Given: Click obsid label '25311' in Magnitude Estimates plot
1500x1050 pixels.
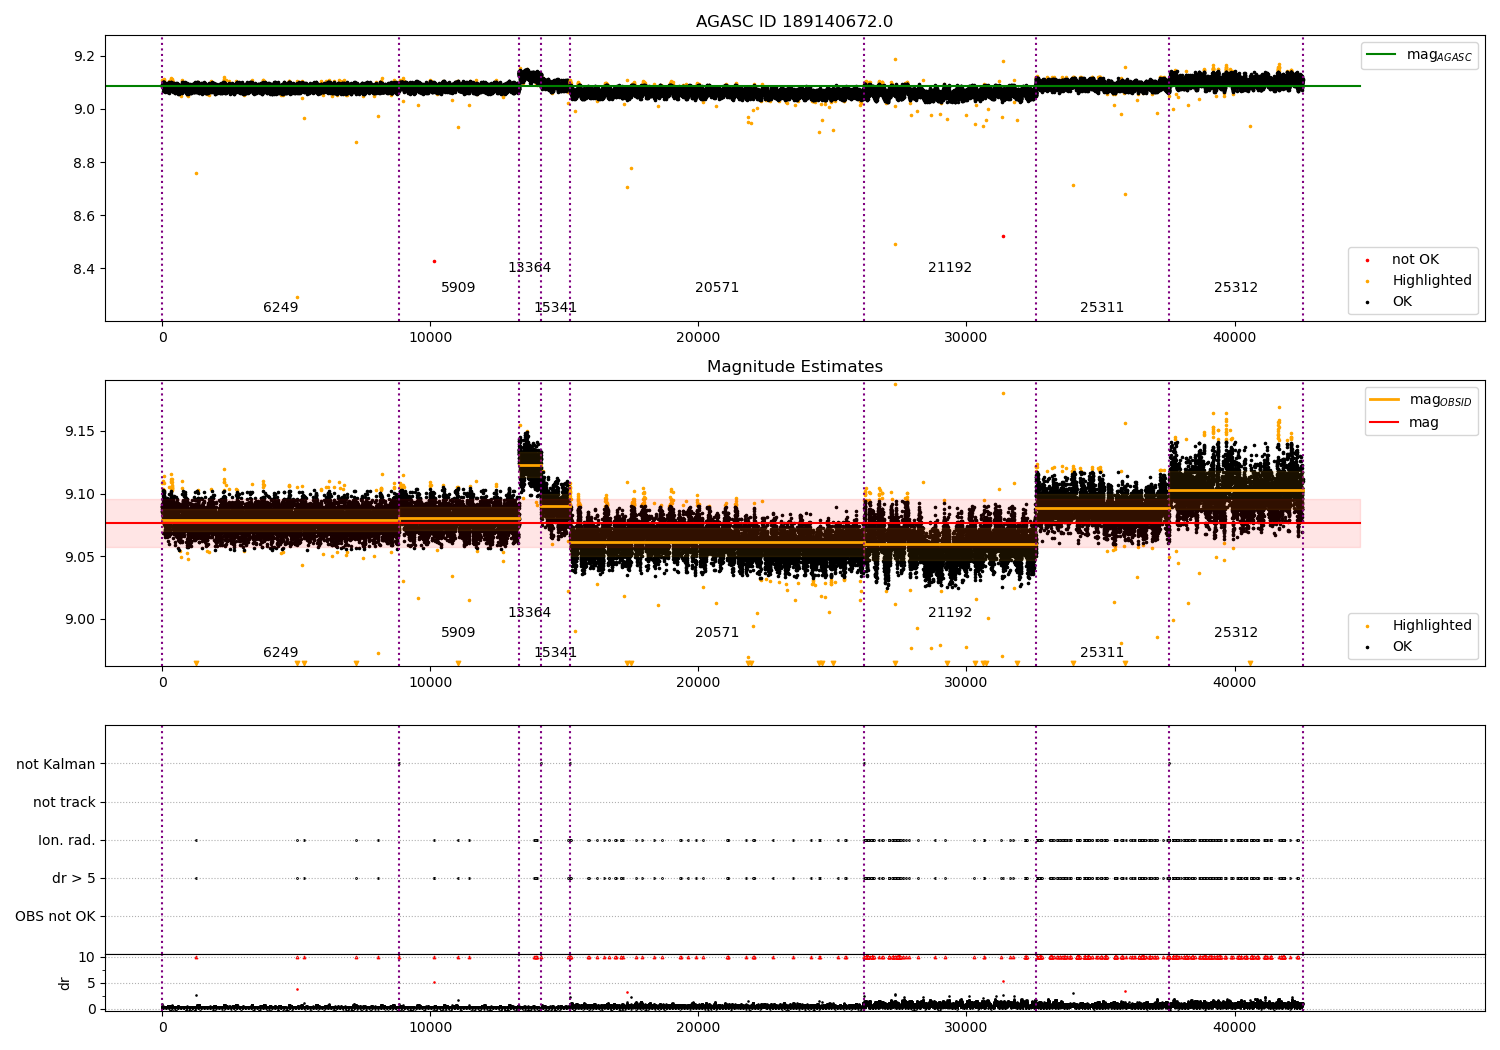Looking at the screenshot, I should point(1102,653).
